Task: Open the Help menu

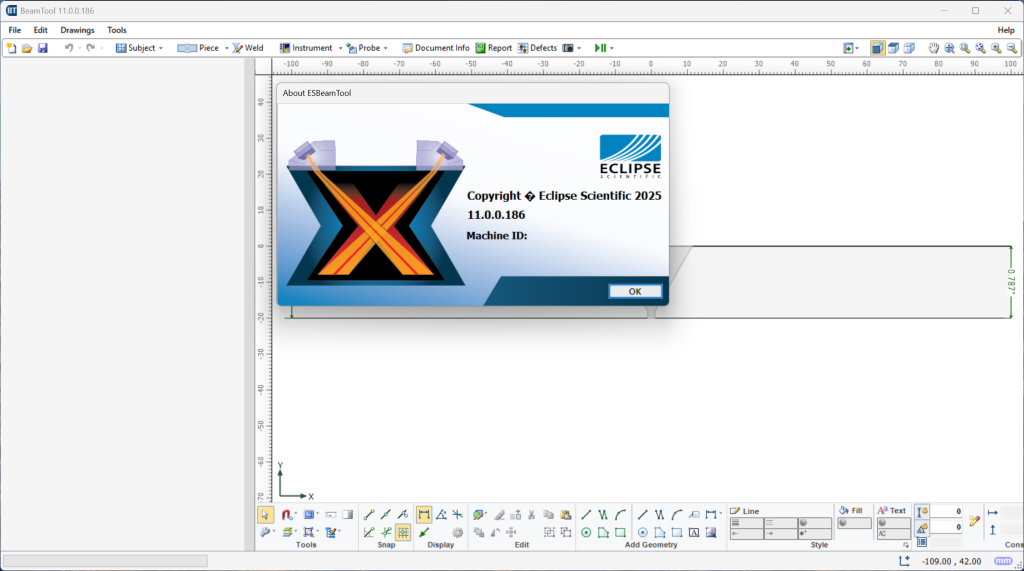Action: pyautogui.click(x=1005, y=30)
